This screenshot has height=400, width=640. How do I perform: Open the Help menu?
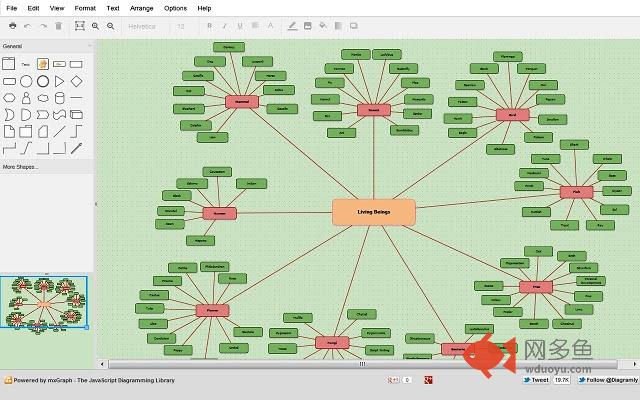(204, 8)
